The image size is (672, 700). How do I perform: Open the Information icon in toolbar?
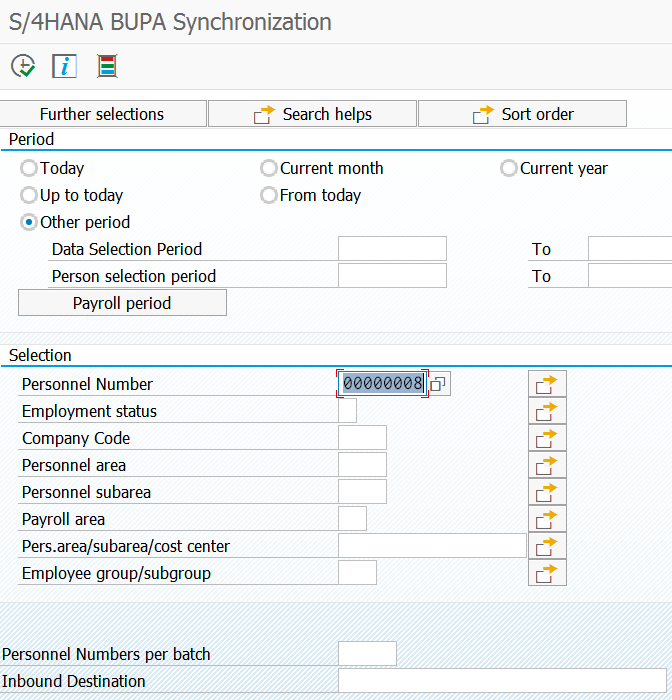tap(65, 66)
